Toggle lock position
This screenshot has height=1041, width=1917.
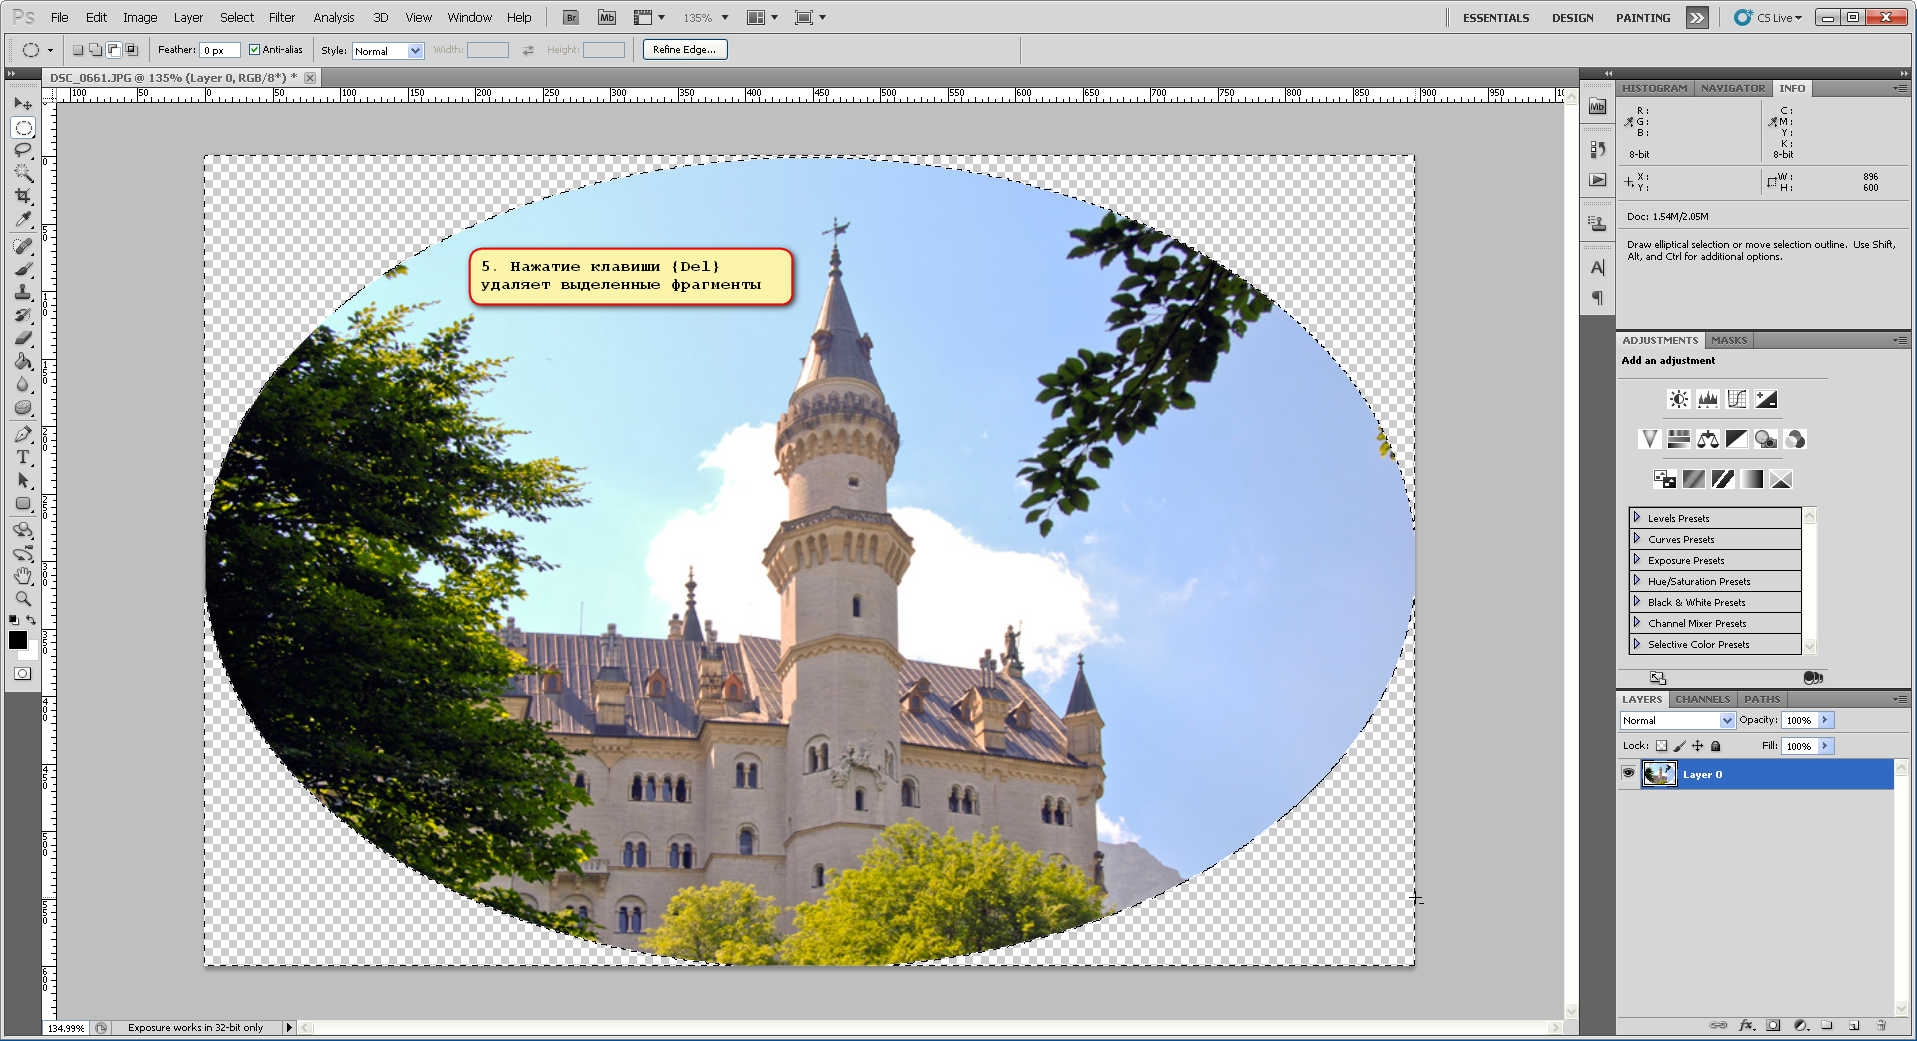1697,746
